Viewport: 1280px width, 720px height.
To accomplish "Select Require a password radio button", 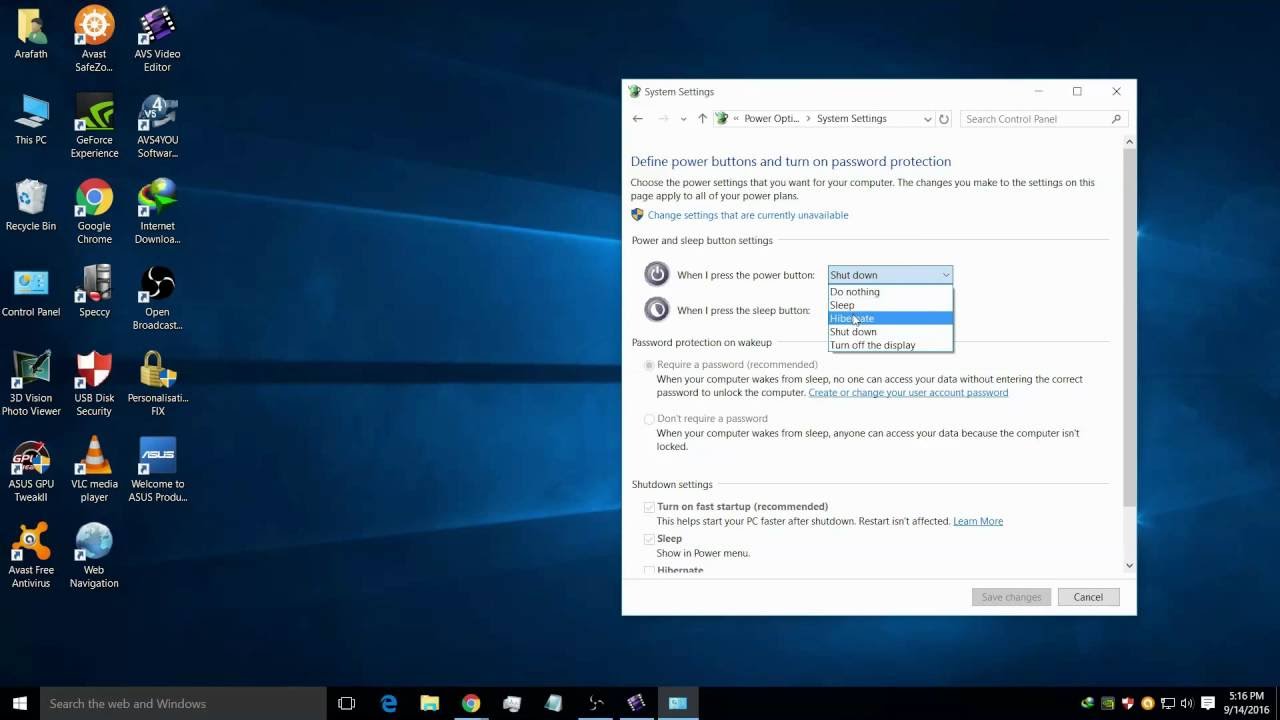I will [649, 365].
